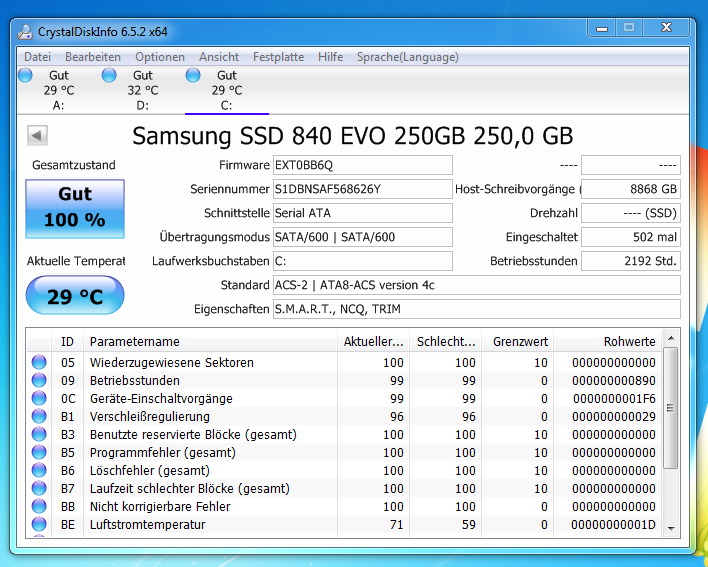This screenshot has width=708, height=567.
Task: Click the previous disk arrow button
Action: tap(37, 135)
